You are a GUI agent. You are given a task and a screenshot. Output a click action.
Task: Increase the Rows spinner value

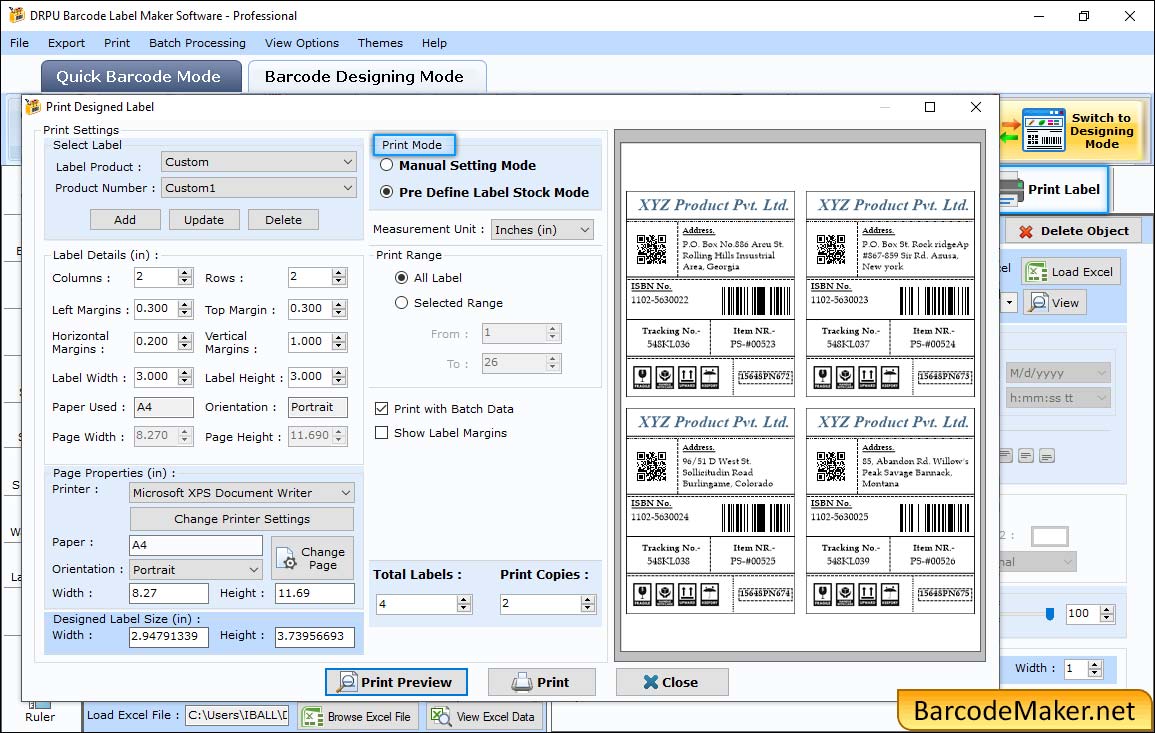point(339,273)
